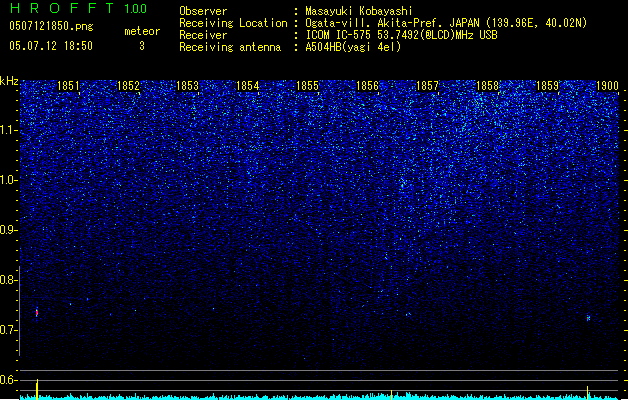
Task: Click the Receiving Location label
Action: point(233,23)
